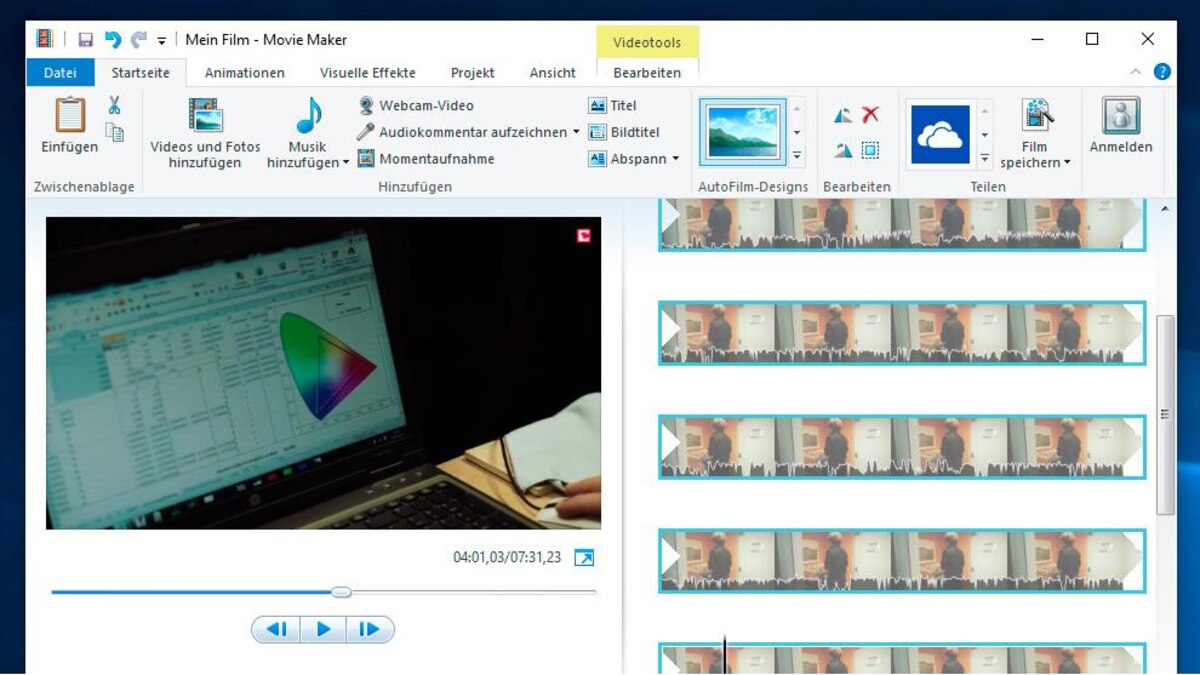Click the Einfügen clipboard icon
This screenshot has width=1200, height=675.
click(x=69, y=116)
